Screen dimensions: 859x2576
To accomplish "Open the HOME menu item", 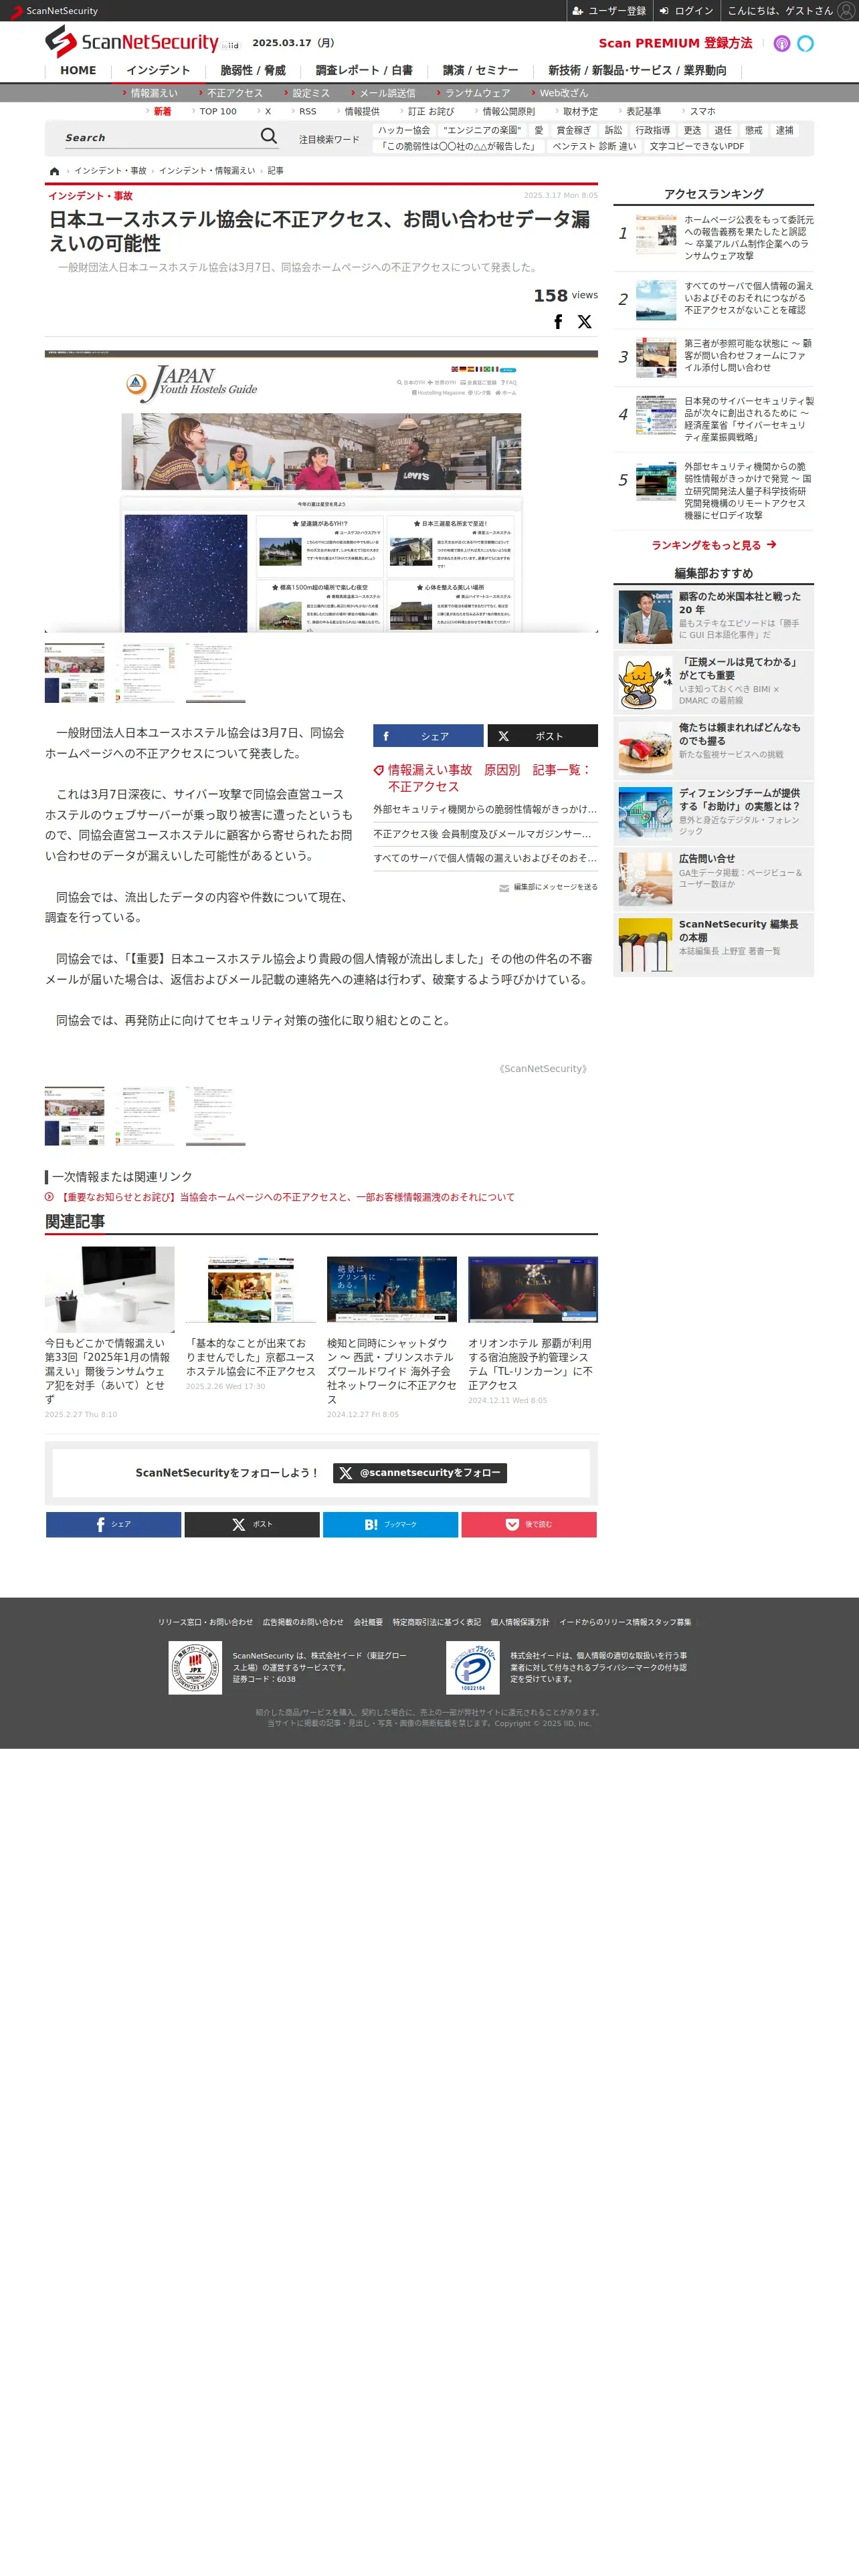I will (x=78, y=71).
